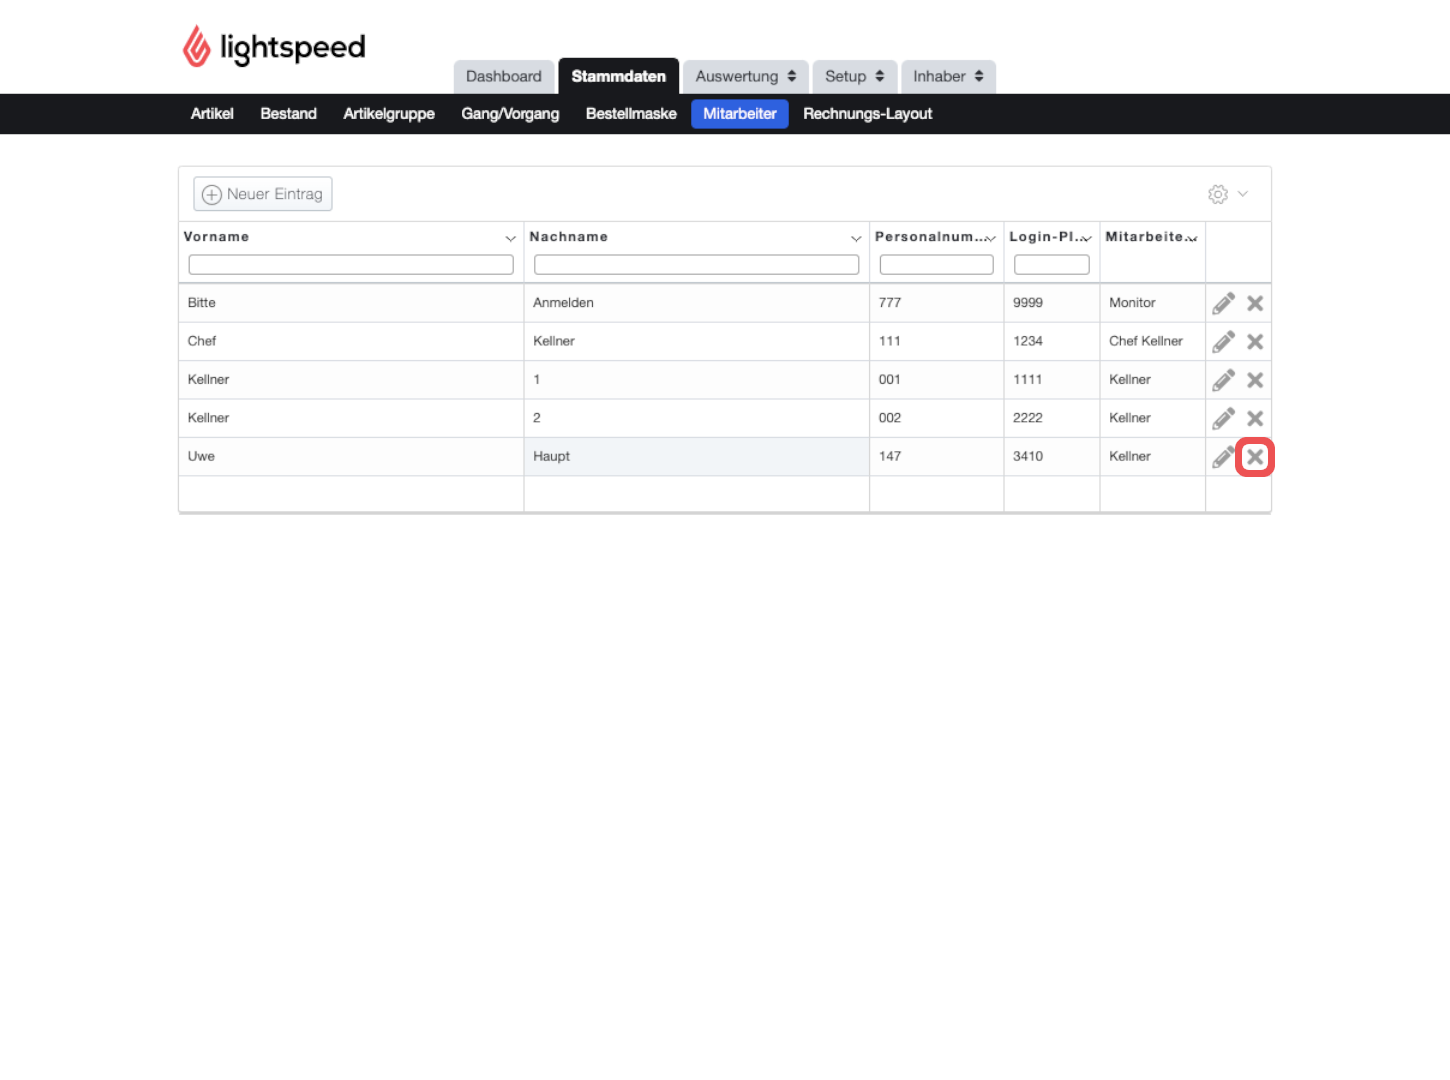Expand the Inhaber dropdown tab
Screen dimensions: 1450x1080
(x=948, y=76)
